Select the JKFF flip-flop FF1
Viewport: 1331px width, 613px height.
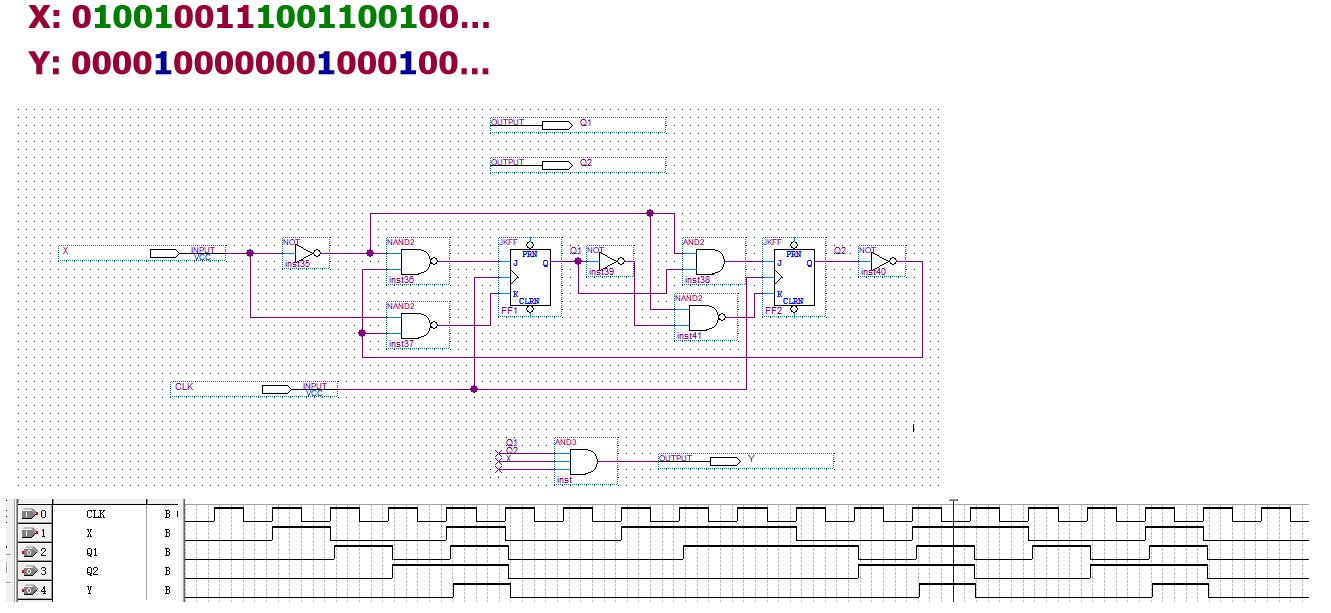pyautogui.click(x=528, y=278)
